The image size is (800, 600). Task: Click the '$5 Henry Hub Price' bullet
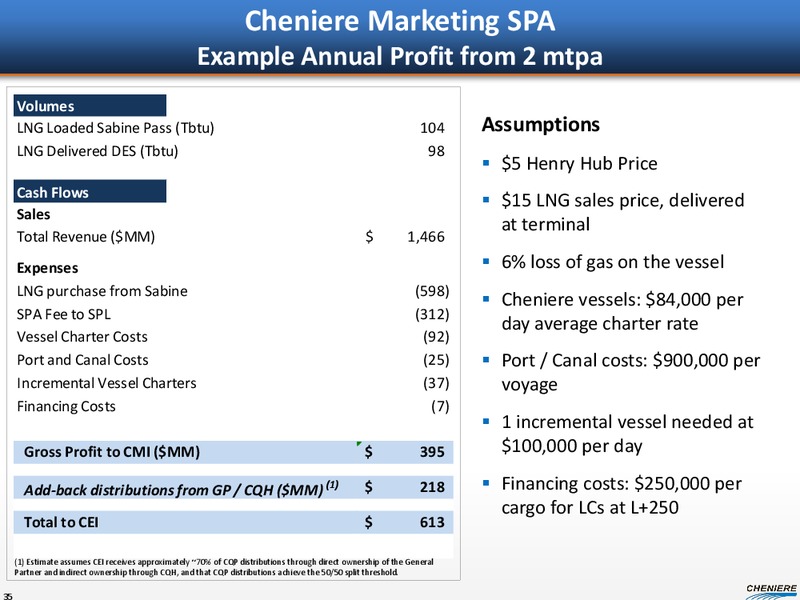click(580, 164)
